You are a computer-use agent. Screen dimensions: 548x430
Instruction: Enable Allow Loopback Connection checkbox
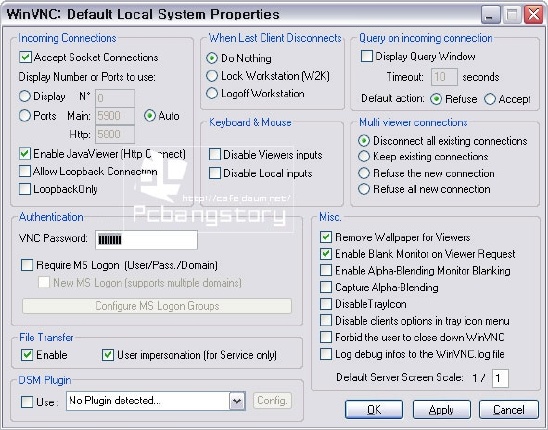click(x=25, y=171)
